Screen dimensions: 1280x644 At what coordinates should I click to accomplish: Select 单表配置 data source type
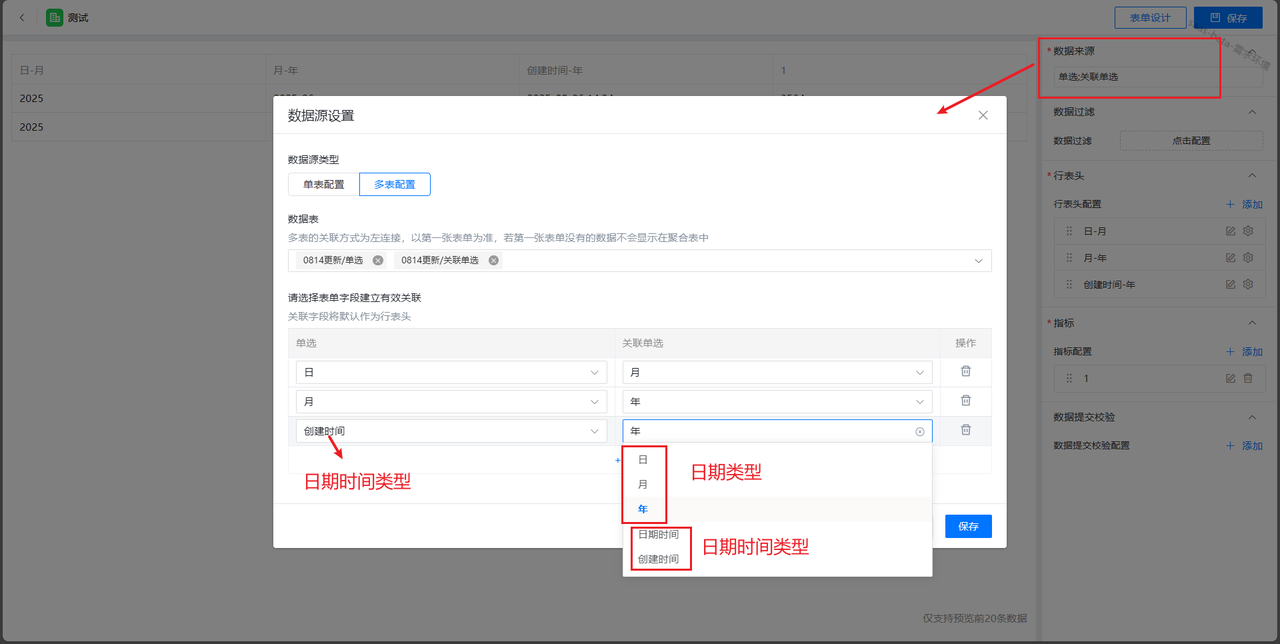coord(323,185)
